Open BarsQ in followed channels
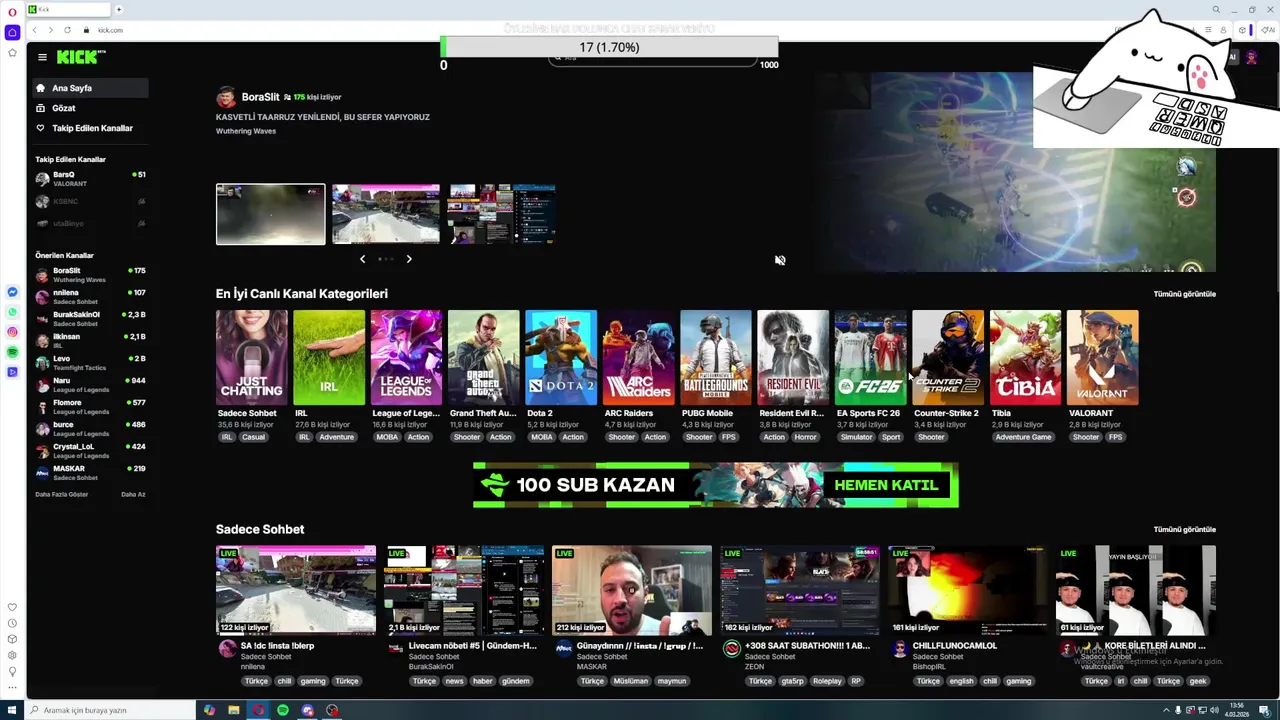 coord(90,179)
